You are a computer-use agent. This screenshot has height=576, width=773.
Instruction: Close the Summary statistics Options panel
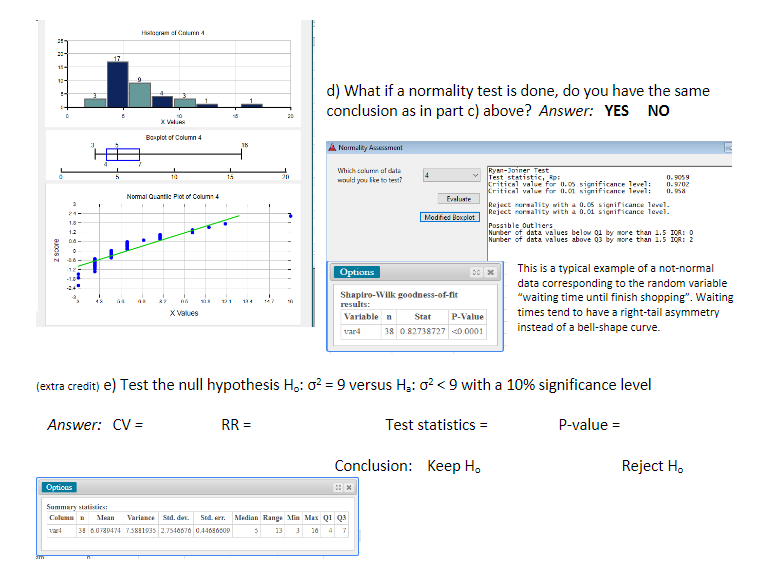point(349,487)
